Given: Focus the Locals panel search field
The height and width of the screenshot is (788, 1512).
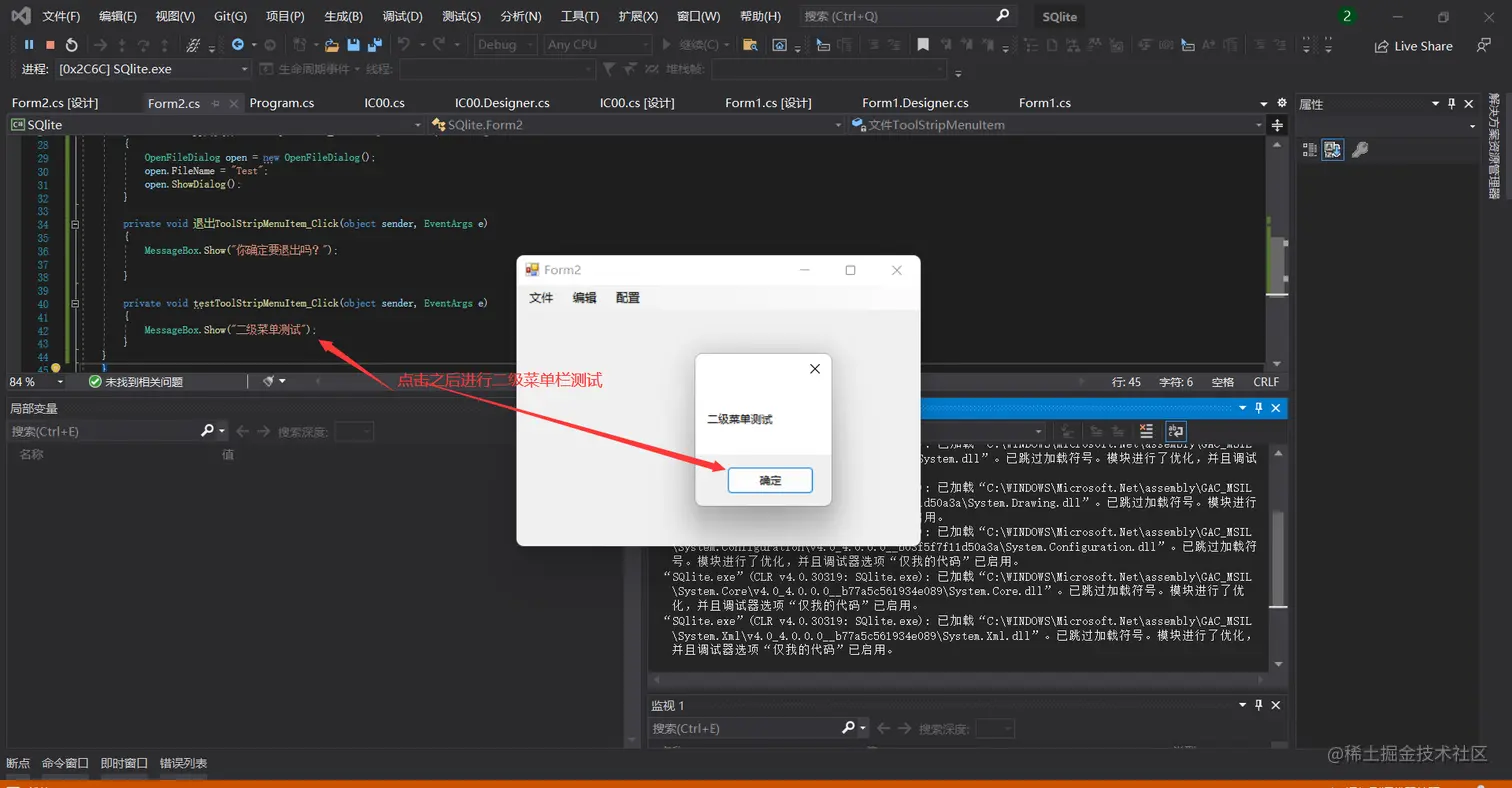Looking at the screenshot, I should [103, 431].
